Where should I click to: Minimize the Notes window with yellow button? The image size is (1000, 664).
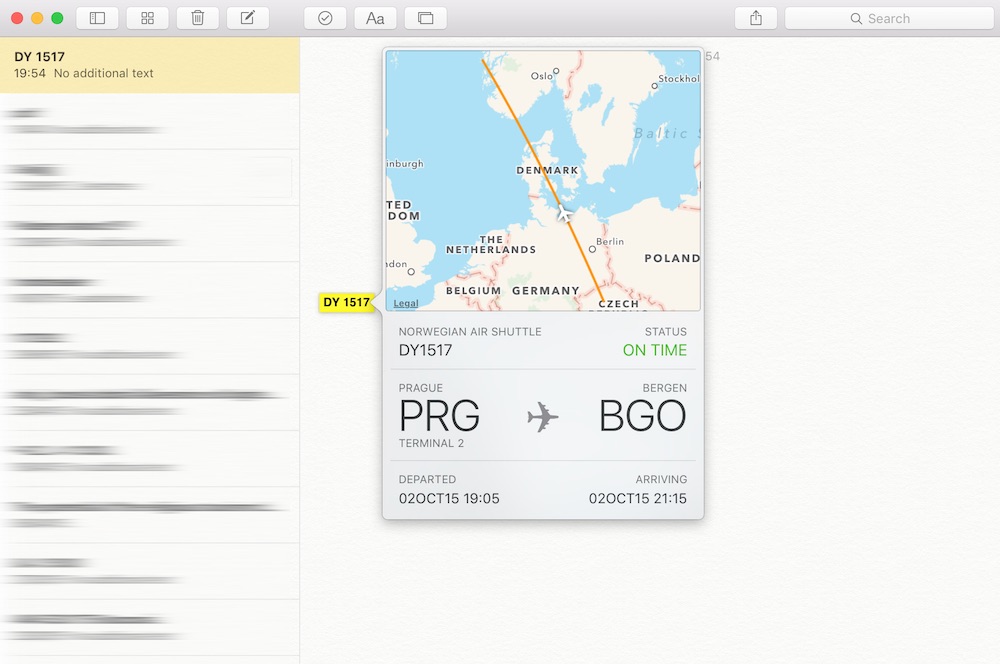[x=37, y=18]
